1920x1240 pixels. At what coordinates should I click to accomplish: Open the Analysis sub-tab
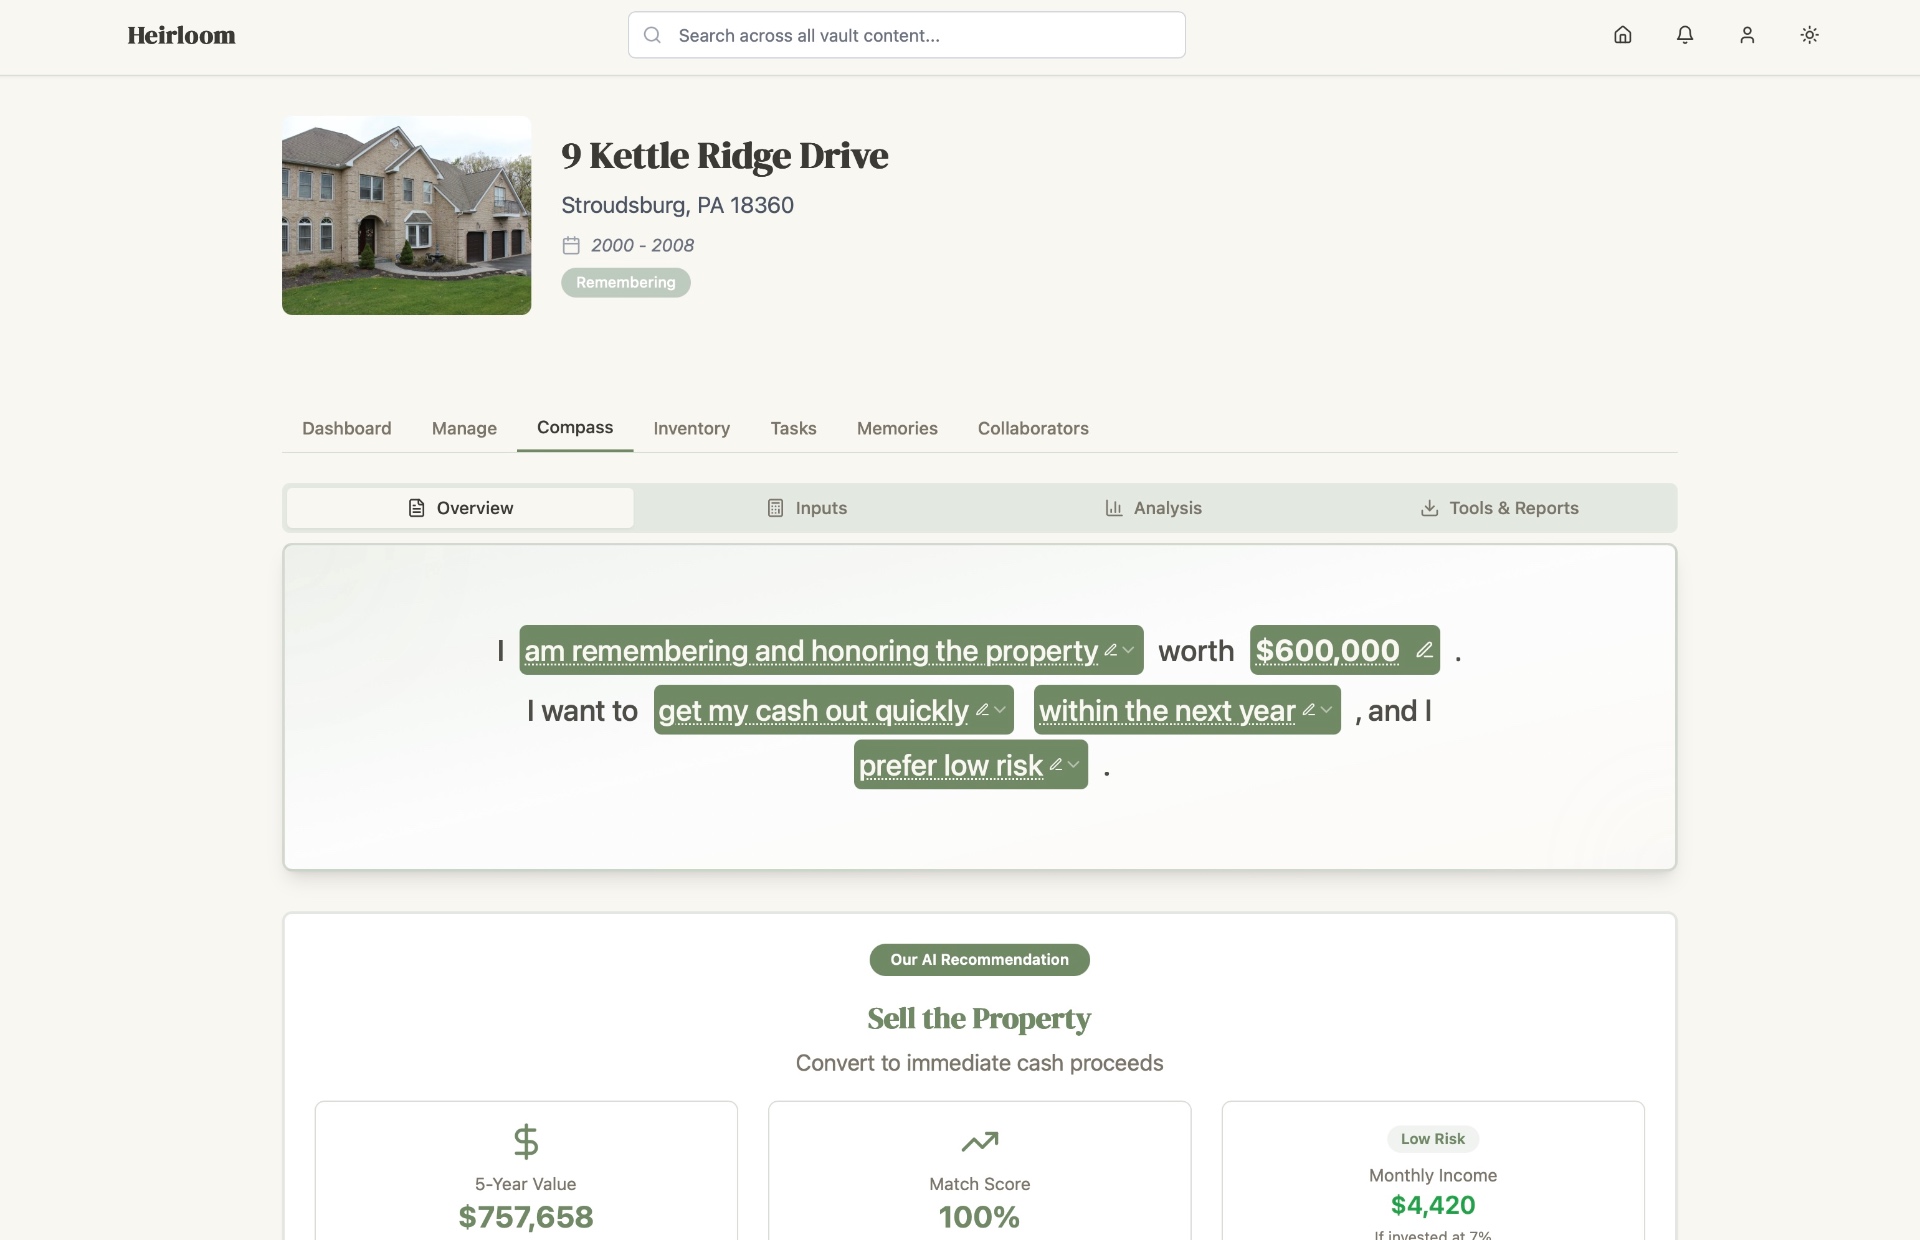click(x=1153, y=508)
